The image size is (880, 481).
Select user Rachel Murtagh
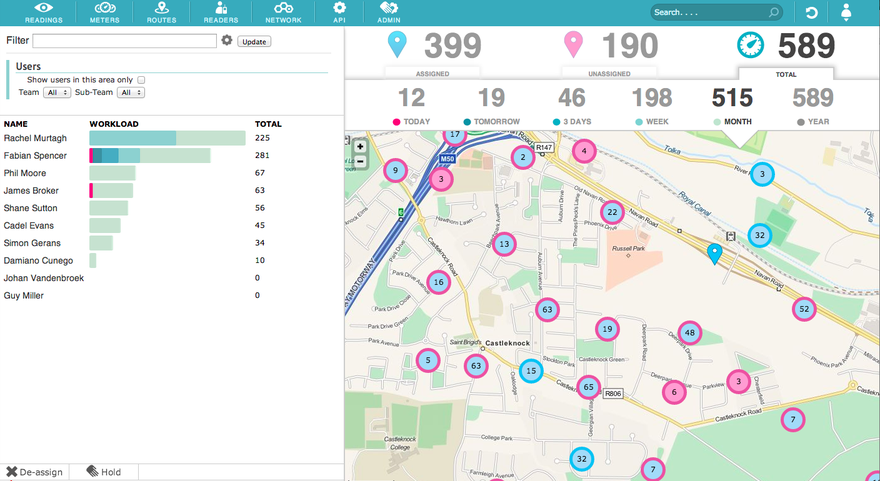tap(35, 138)
